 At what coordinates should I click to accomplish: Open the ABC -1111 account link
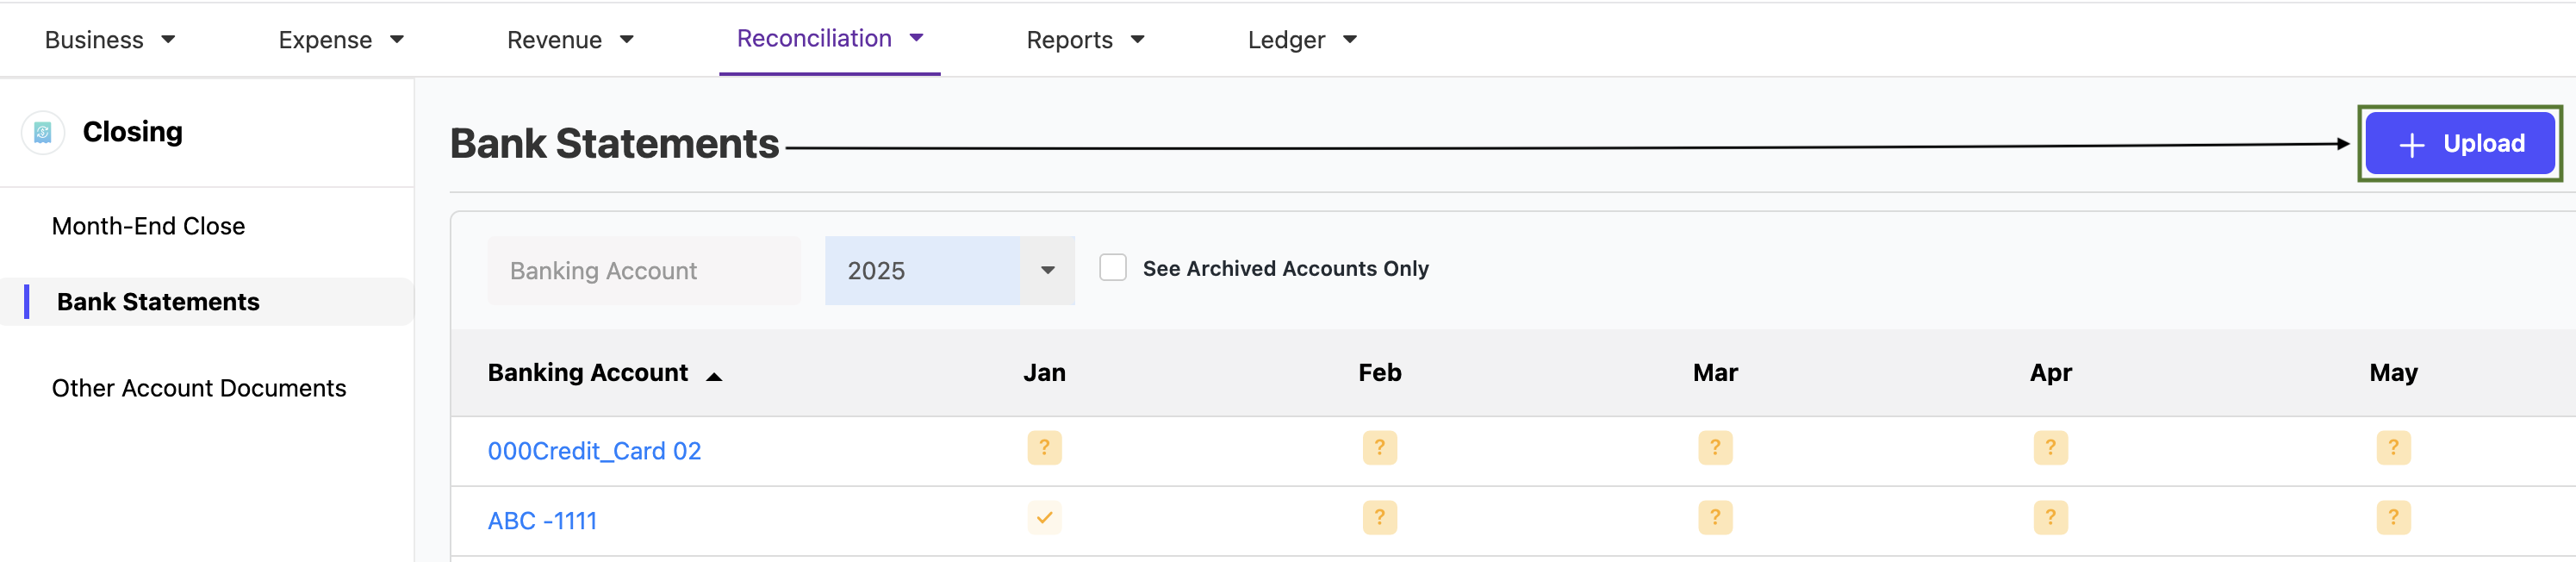tap(542, 521)
